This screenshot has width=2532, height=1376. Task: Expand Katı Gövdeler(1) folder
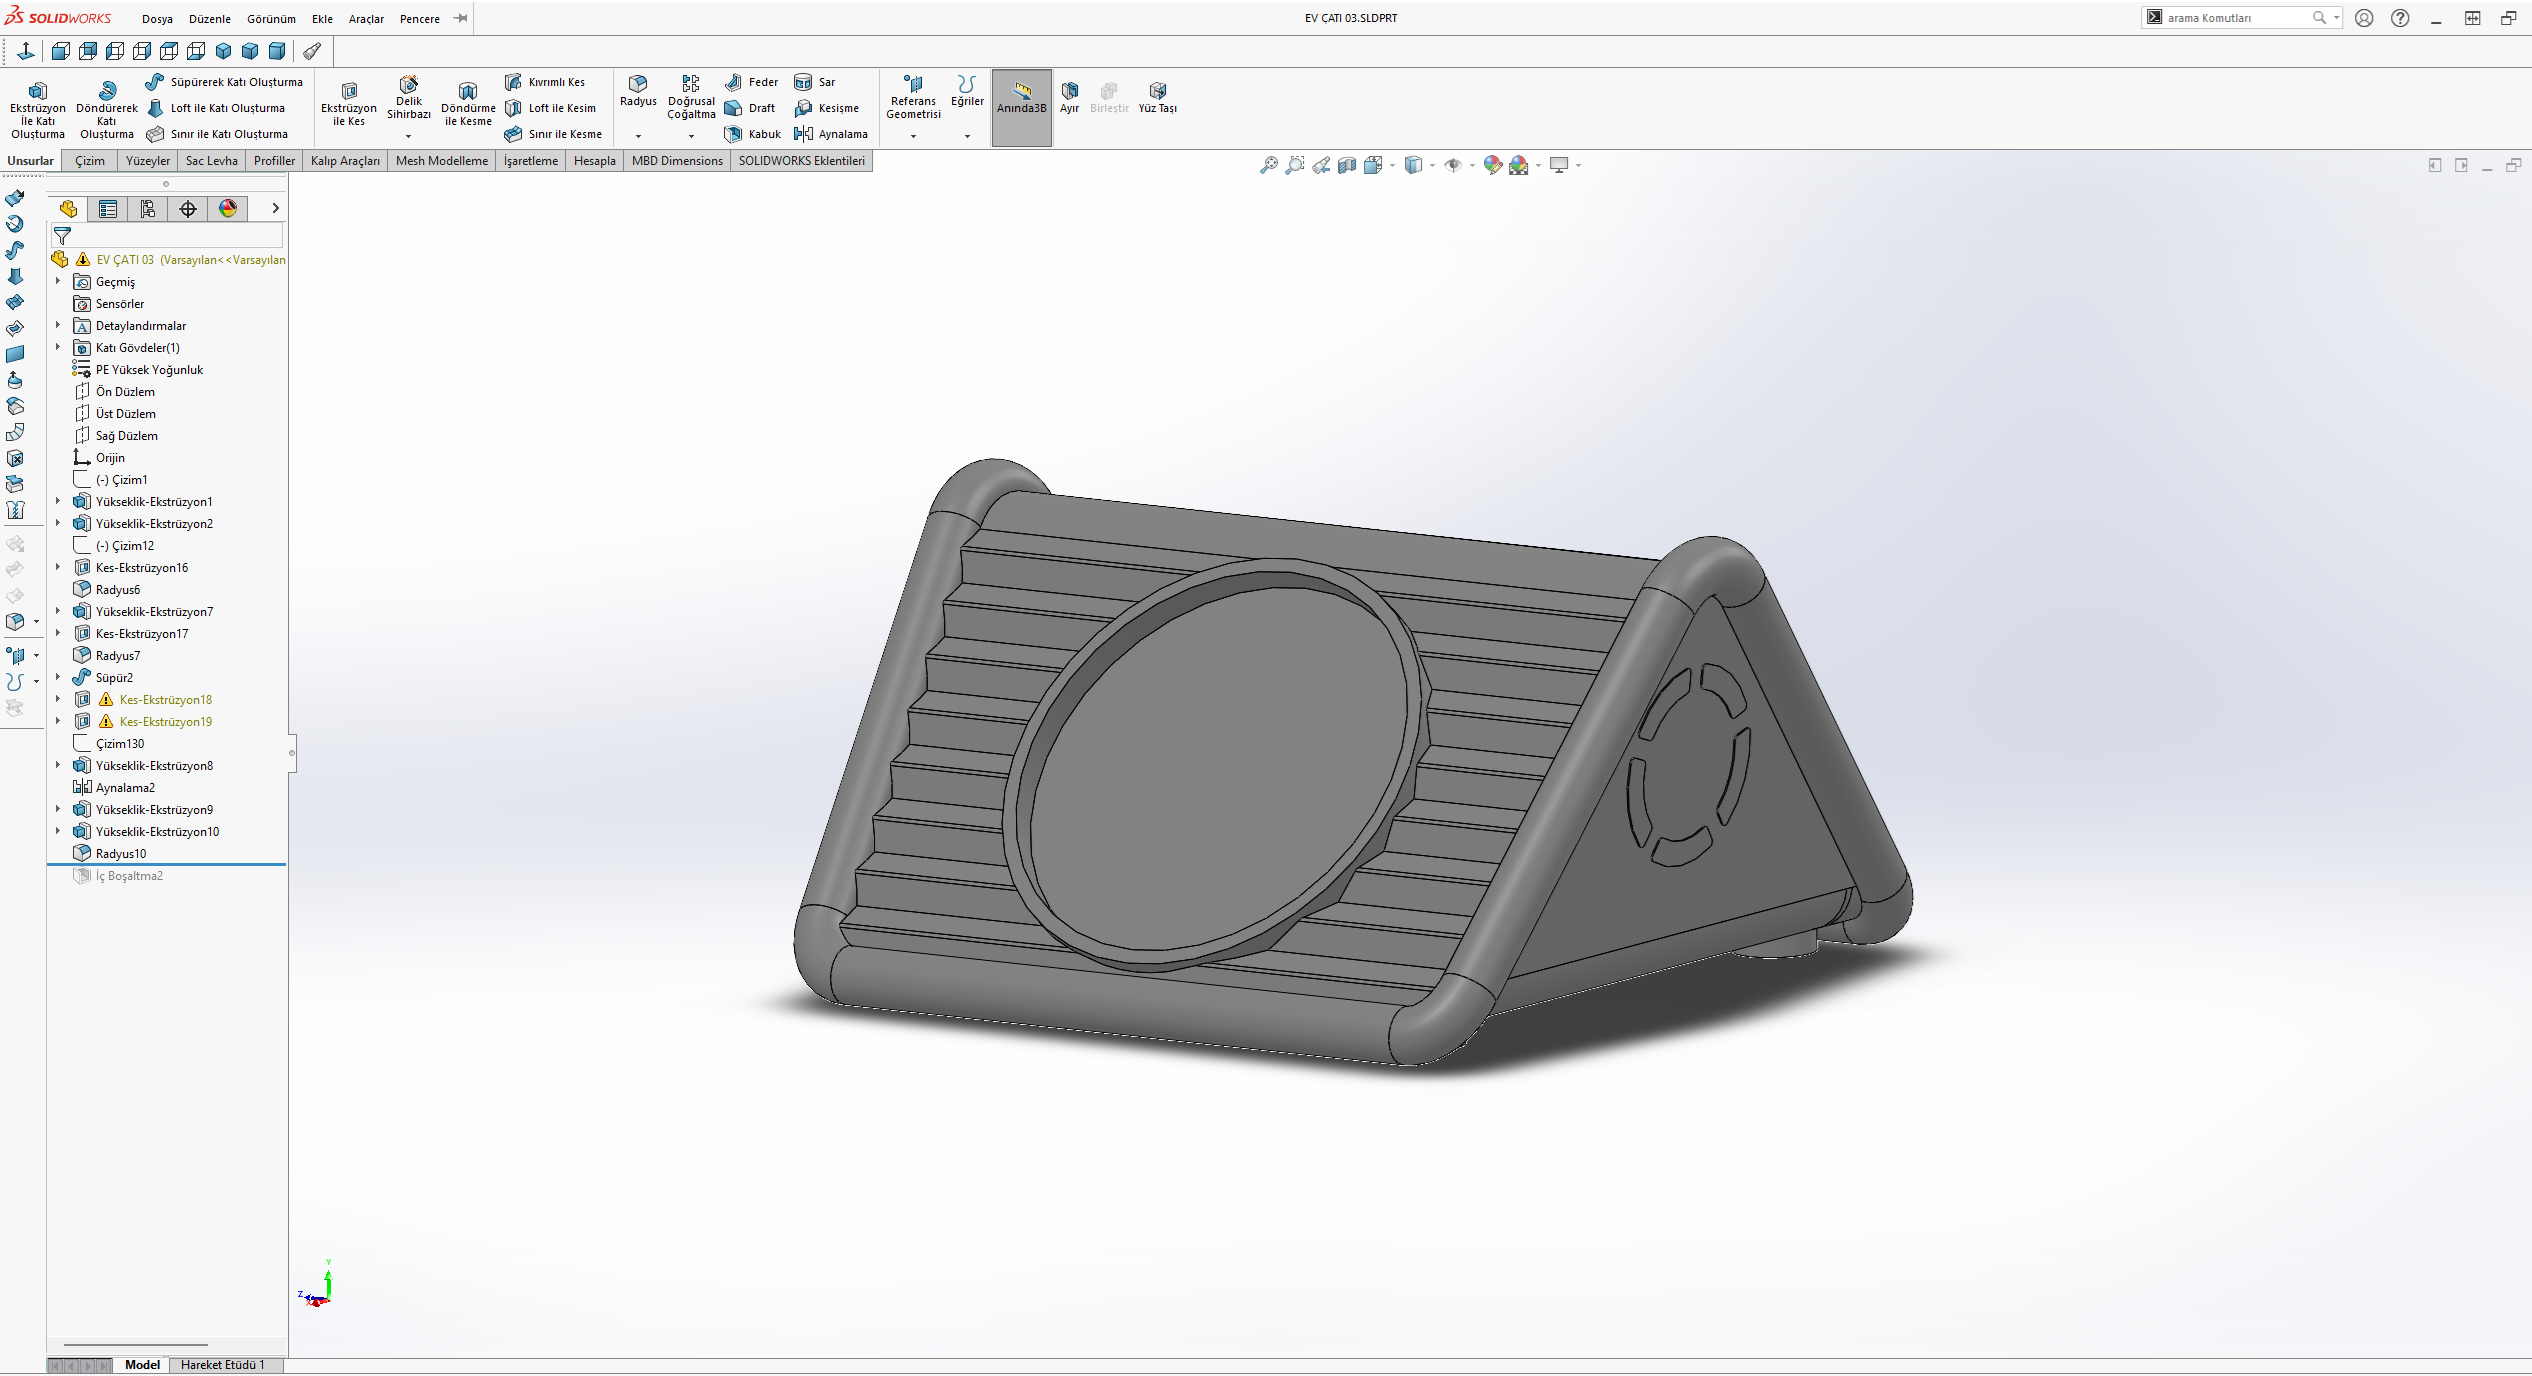[58, 347]
